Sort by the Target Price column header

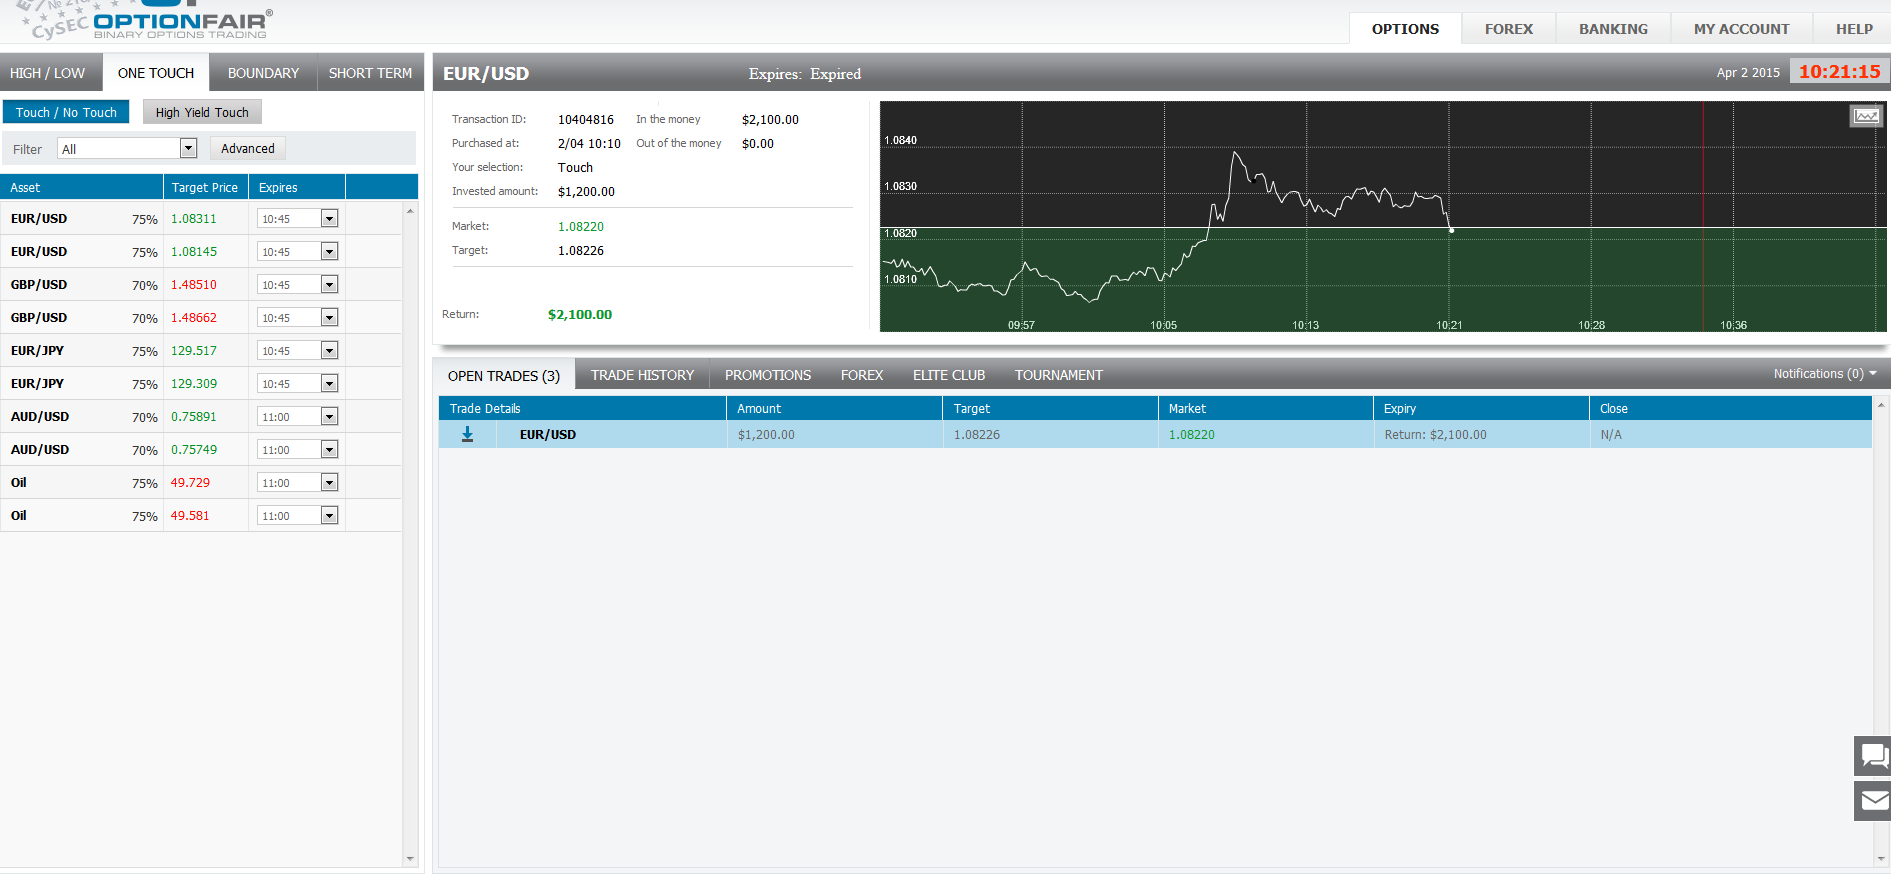(x=205, y=188)
